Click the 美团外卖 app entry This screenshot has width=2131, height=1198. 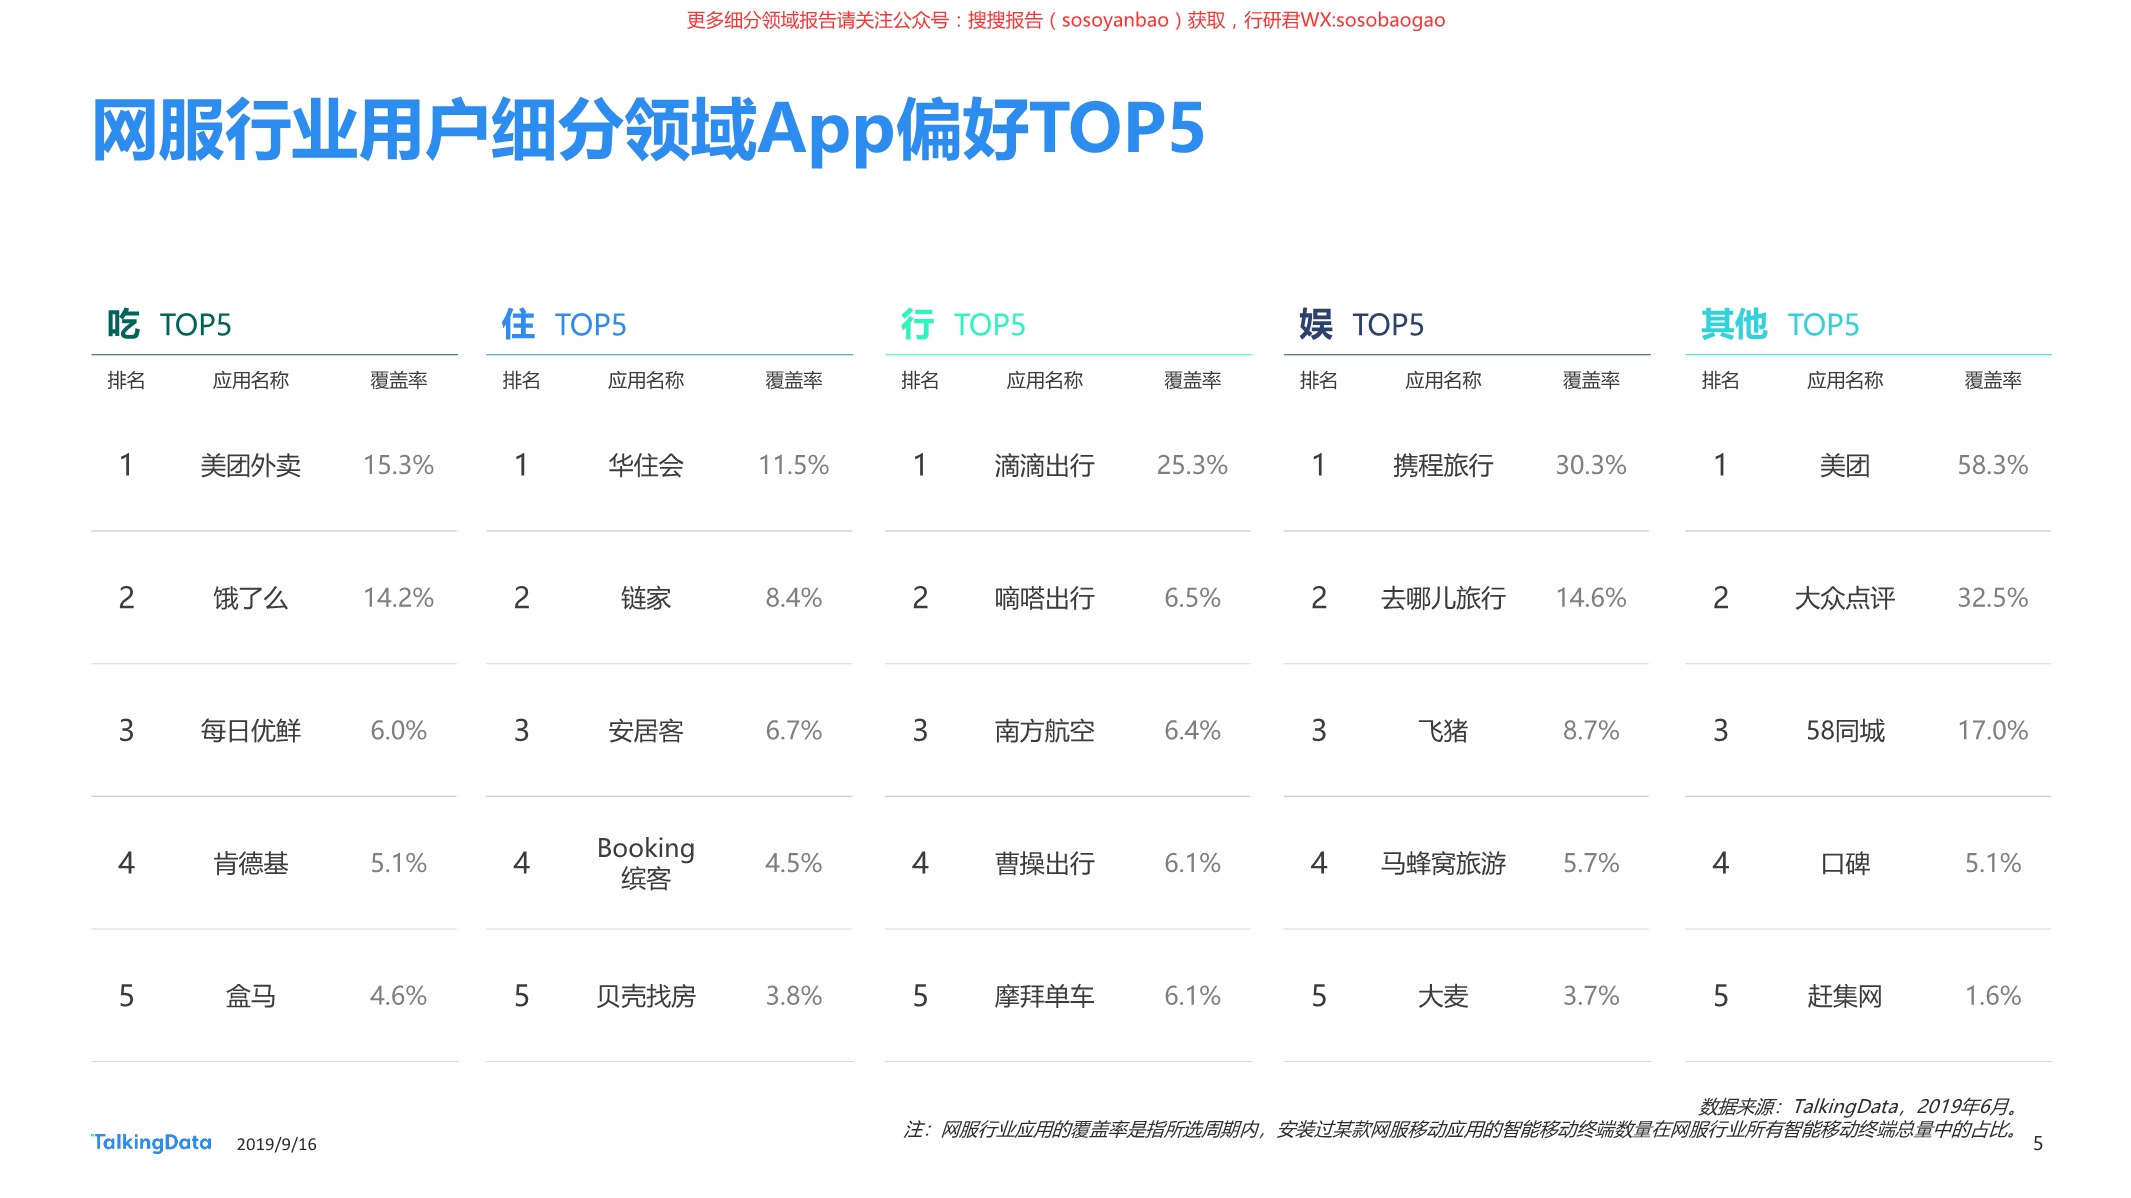251,464
